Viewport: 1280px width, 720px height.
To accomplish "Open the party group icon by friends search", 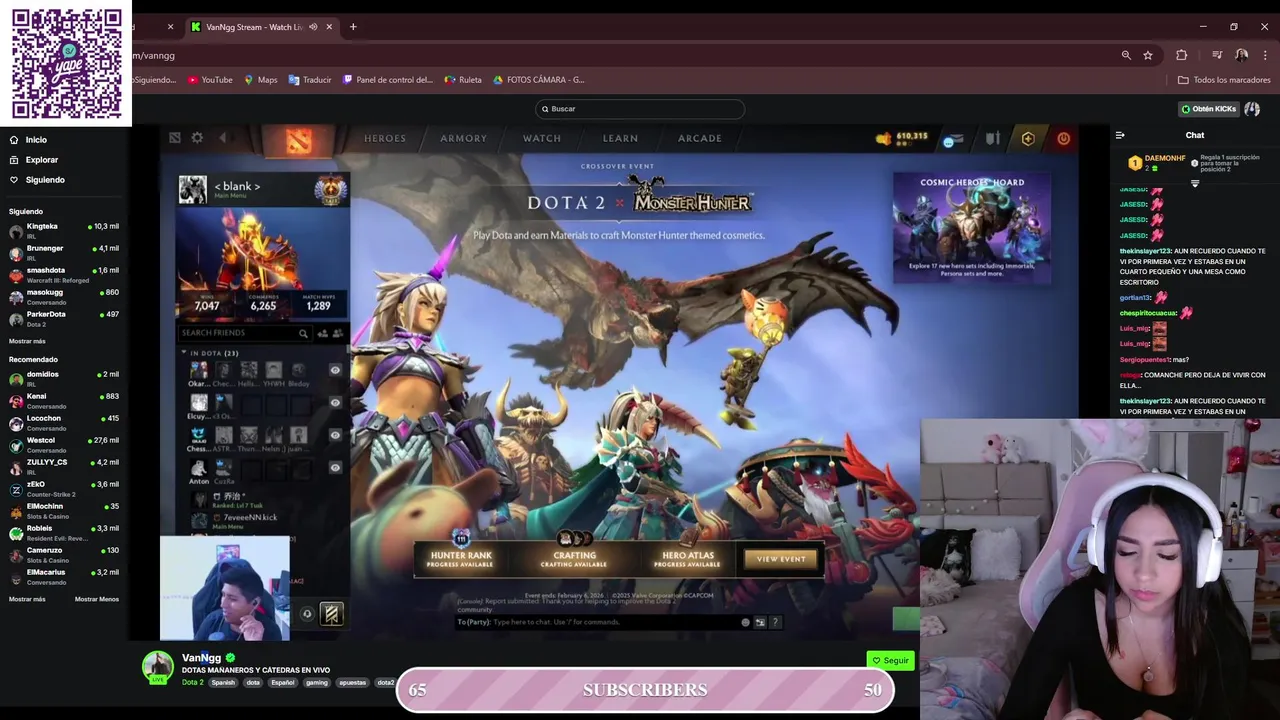I will pos(337,333).
